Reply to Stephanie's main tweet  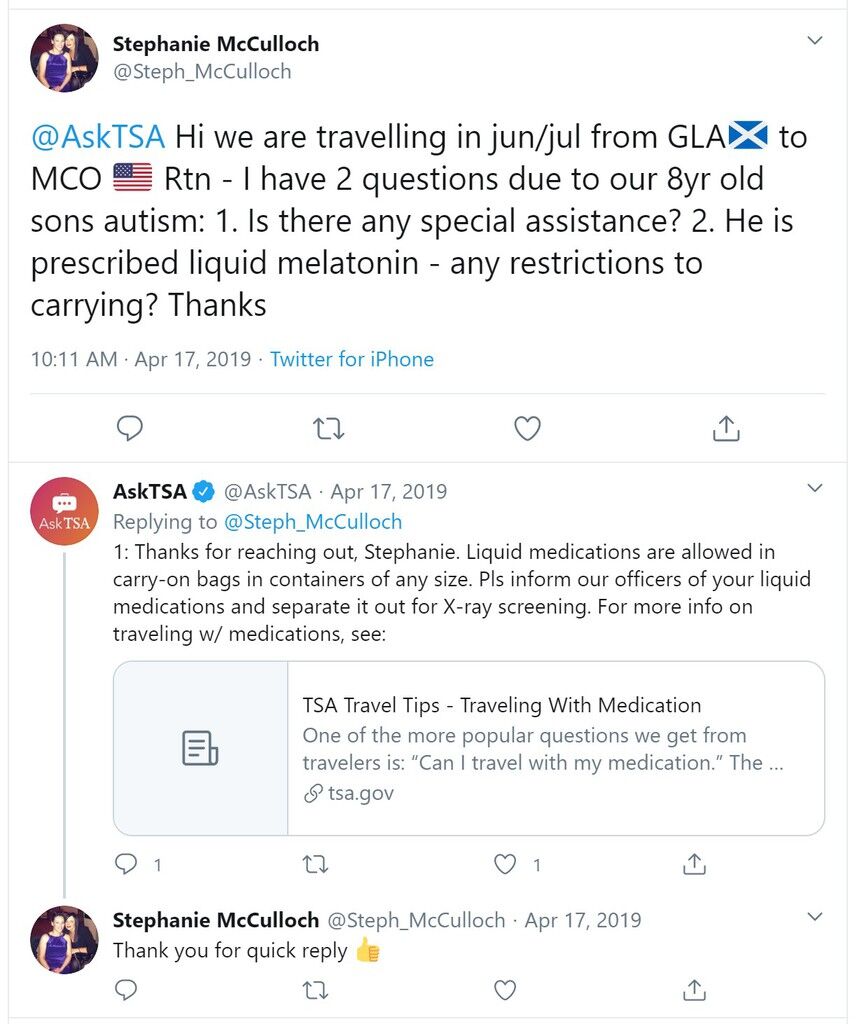pos(129,428)
